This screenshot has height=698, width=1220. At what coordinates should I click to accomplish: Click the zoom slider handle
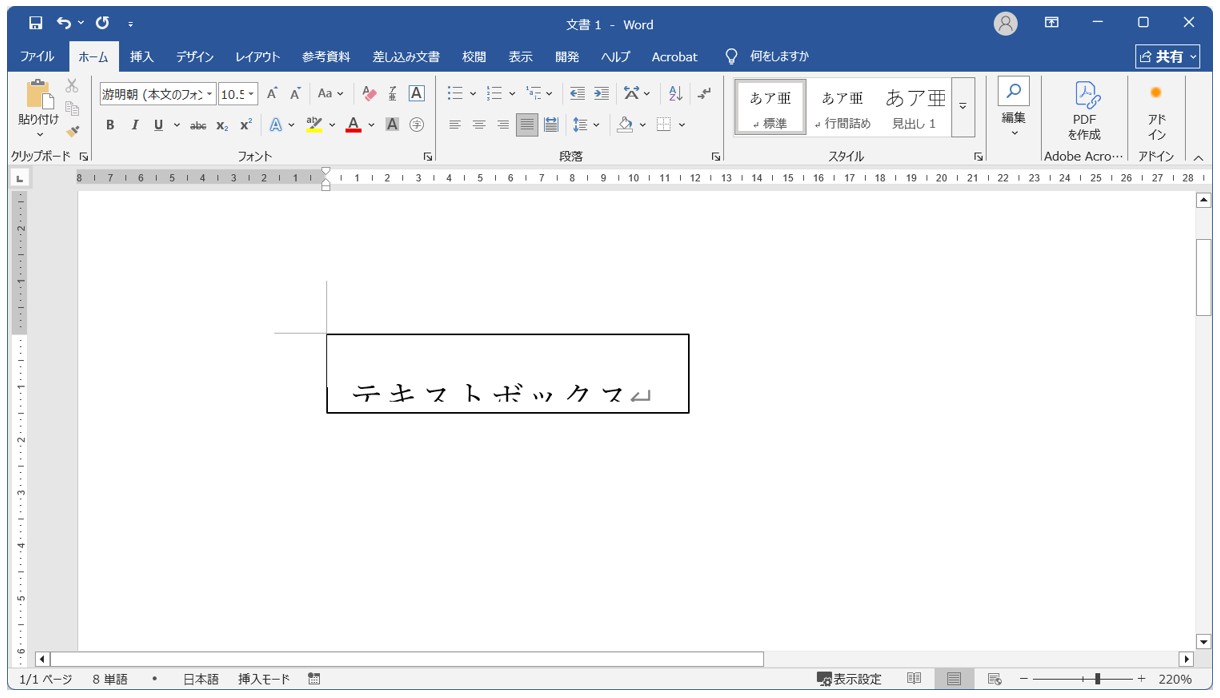(x=1098, y=679)
